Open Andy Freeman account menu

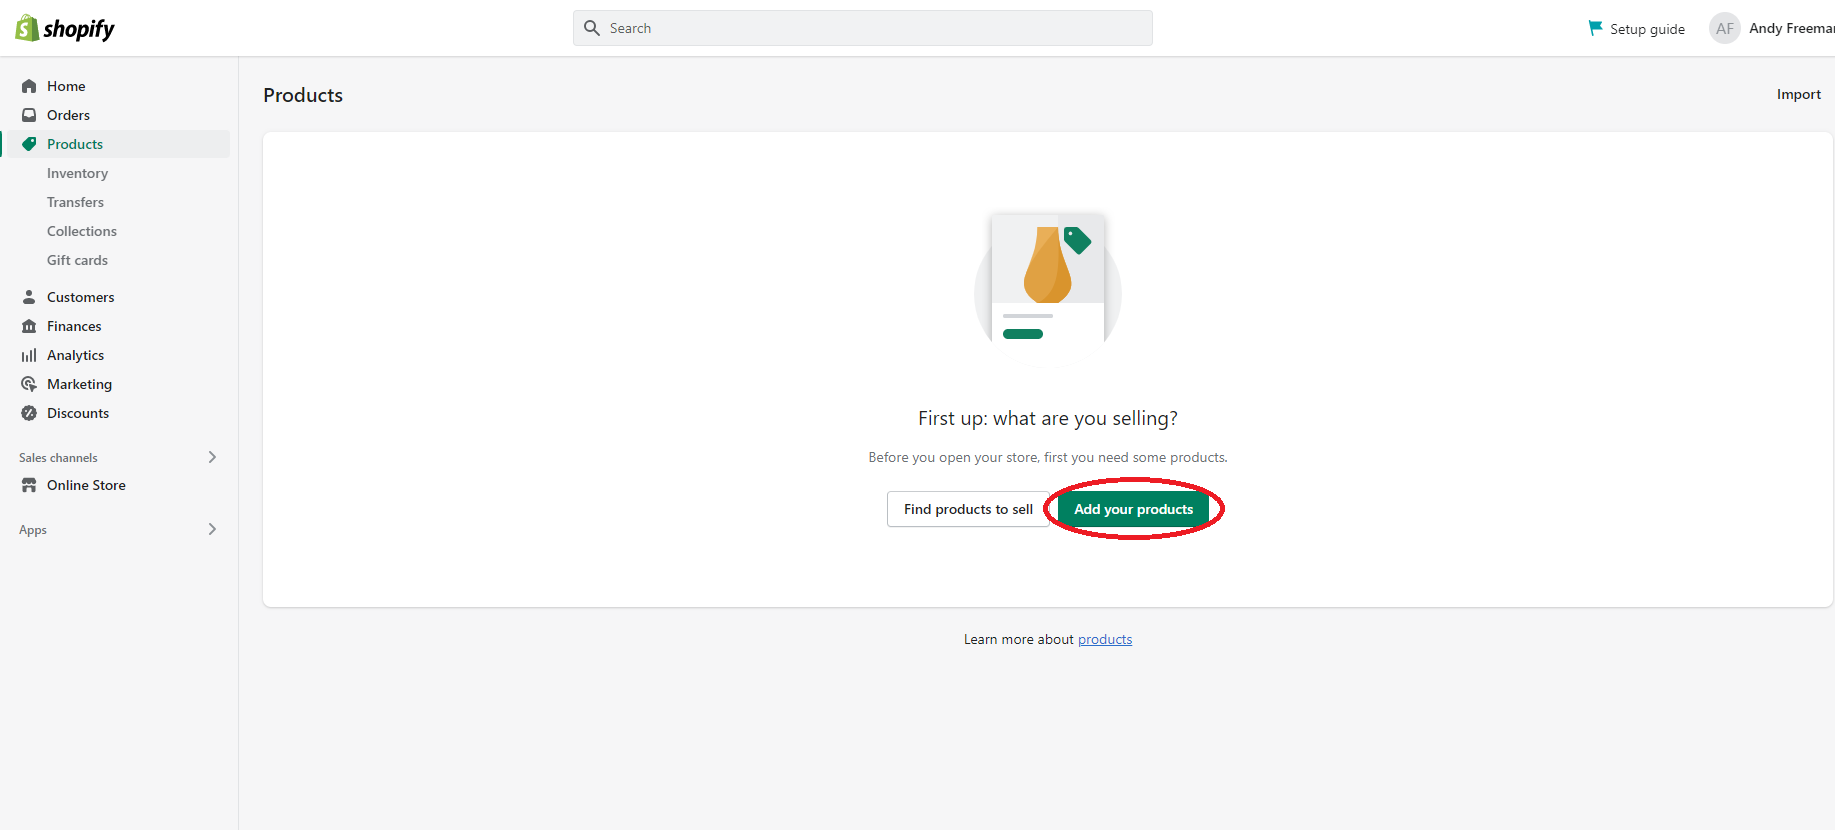[x=1772, y=28]
